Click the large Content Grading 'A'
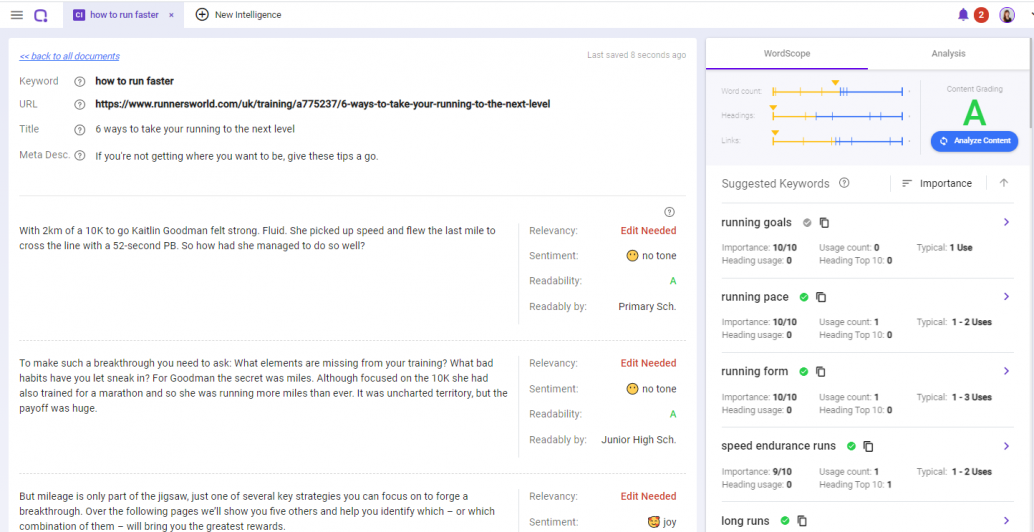Viewport: 1034px width, 532px height. pos(974,113)
